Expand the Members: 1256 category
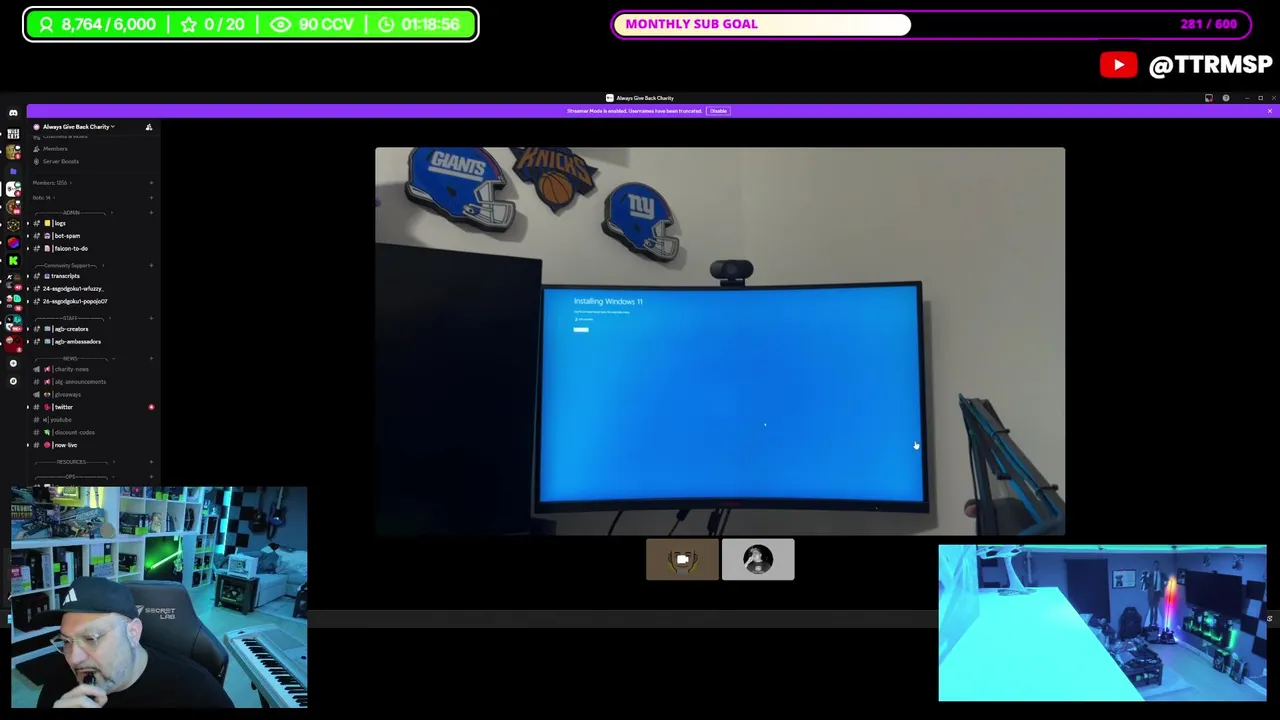1280x720 pixels. (x=51, y=183)
